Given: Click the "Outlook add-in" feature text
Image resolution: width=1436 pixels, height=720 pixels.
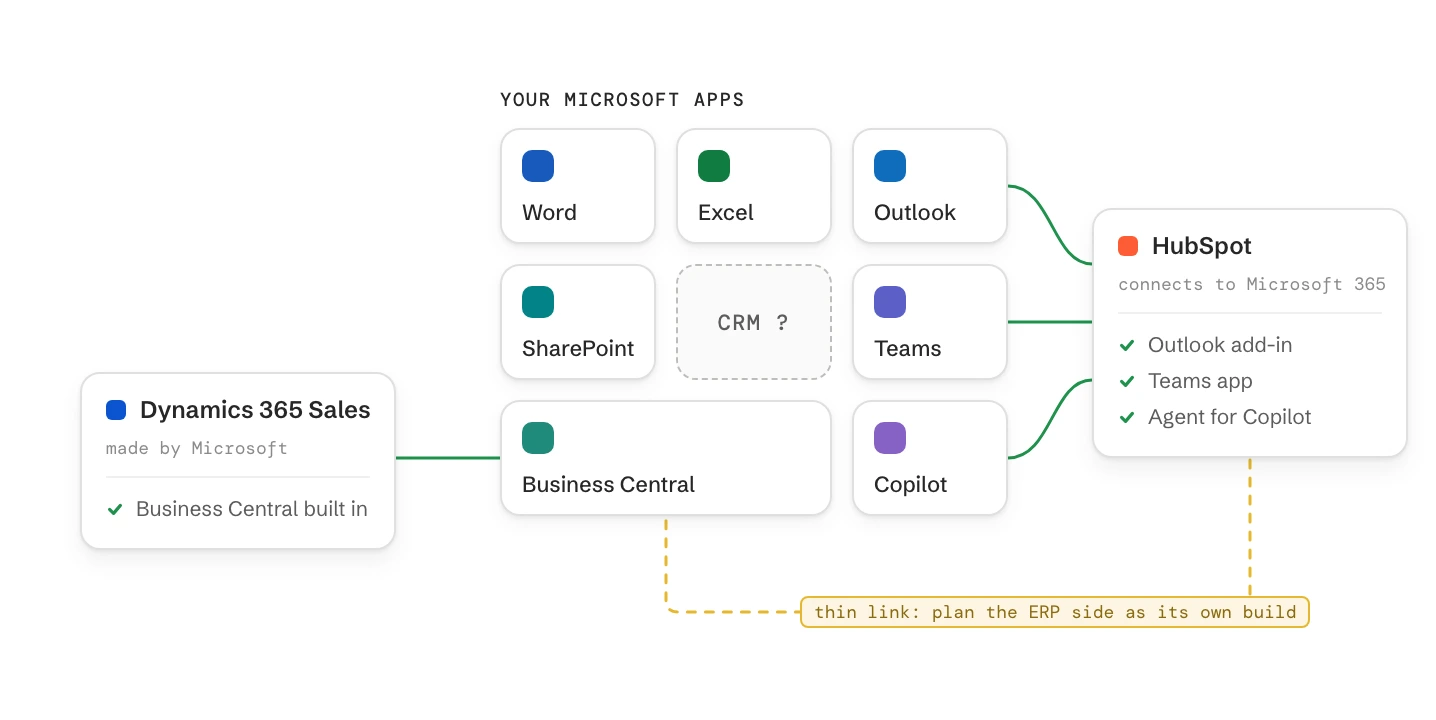Looking at the screenshot, I should [1220, 345].
